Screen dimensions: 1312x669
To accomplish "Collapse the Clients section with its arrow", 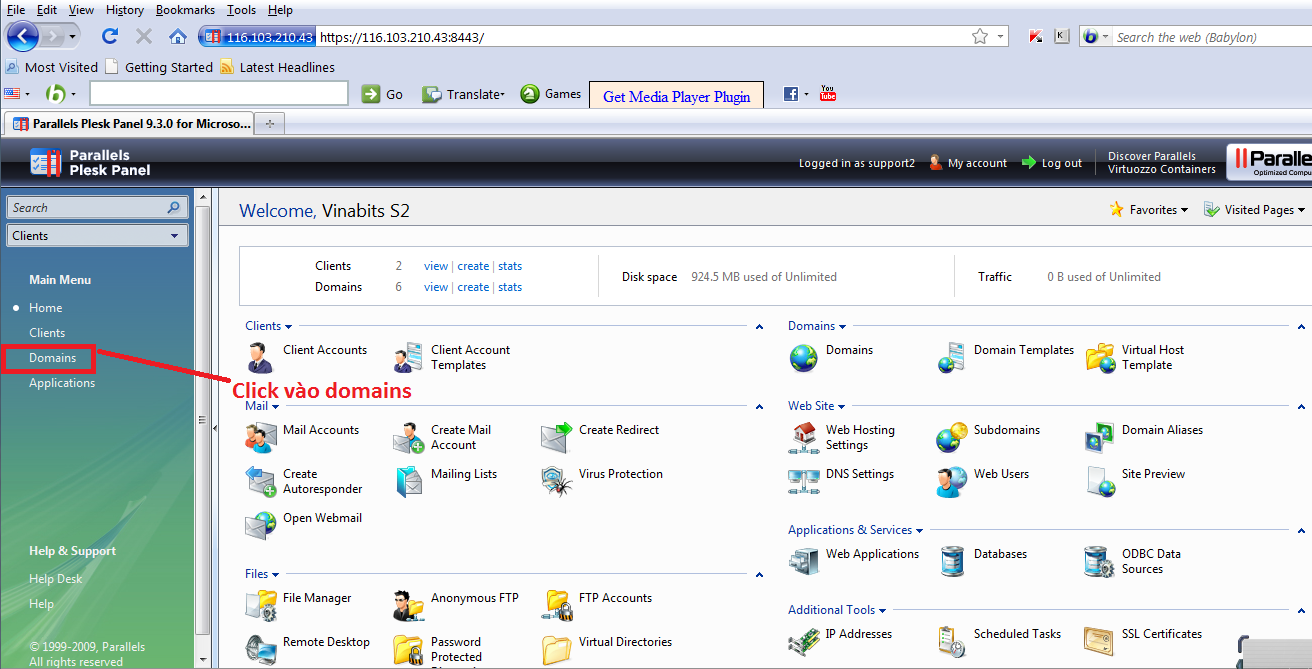I will coord(759,327).
